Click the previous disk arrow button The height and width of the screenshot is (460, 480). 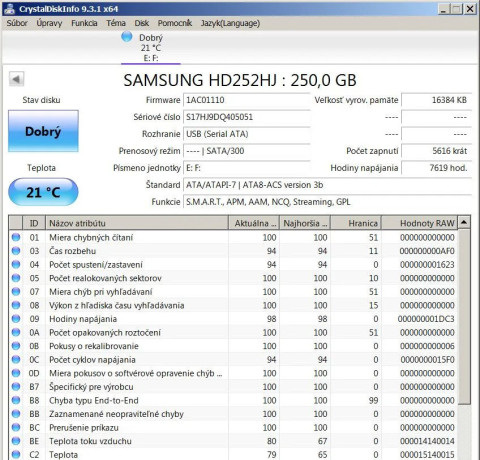[x=16, y=79]
